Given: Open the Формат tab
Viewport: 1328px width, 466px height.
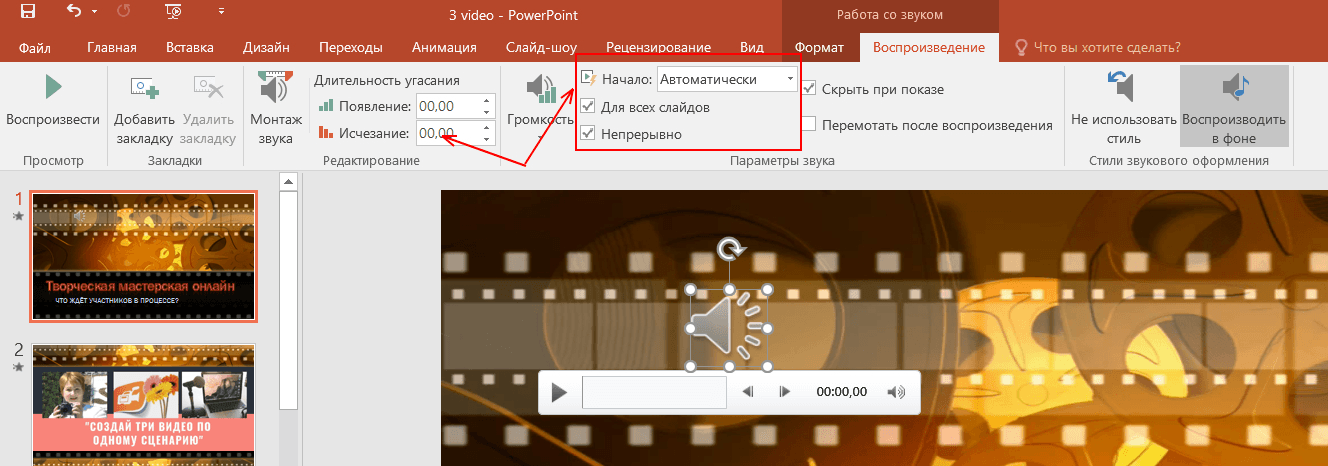Looking at the screenshot, I should coord(819,47).
